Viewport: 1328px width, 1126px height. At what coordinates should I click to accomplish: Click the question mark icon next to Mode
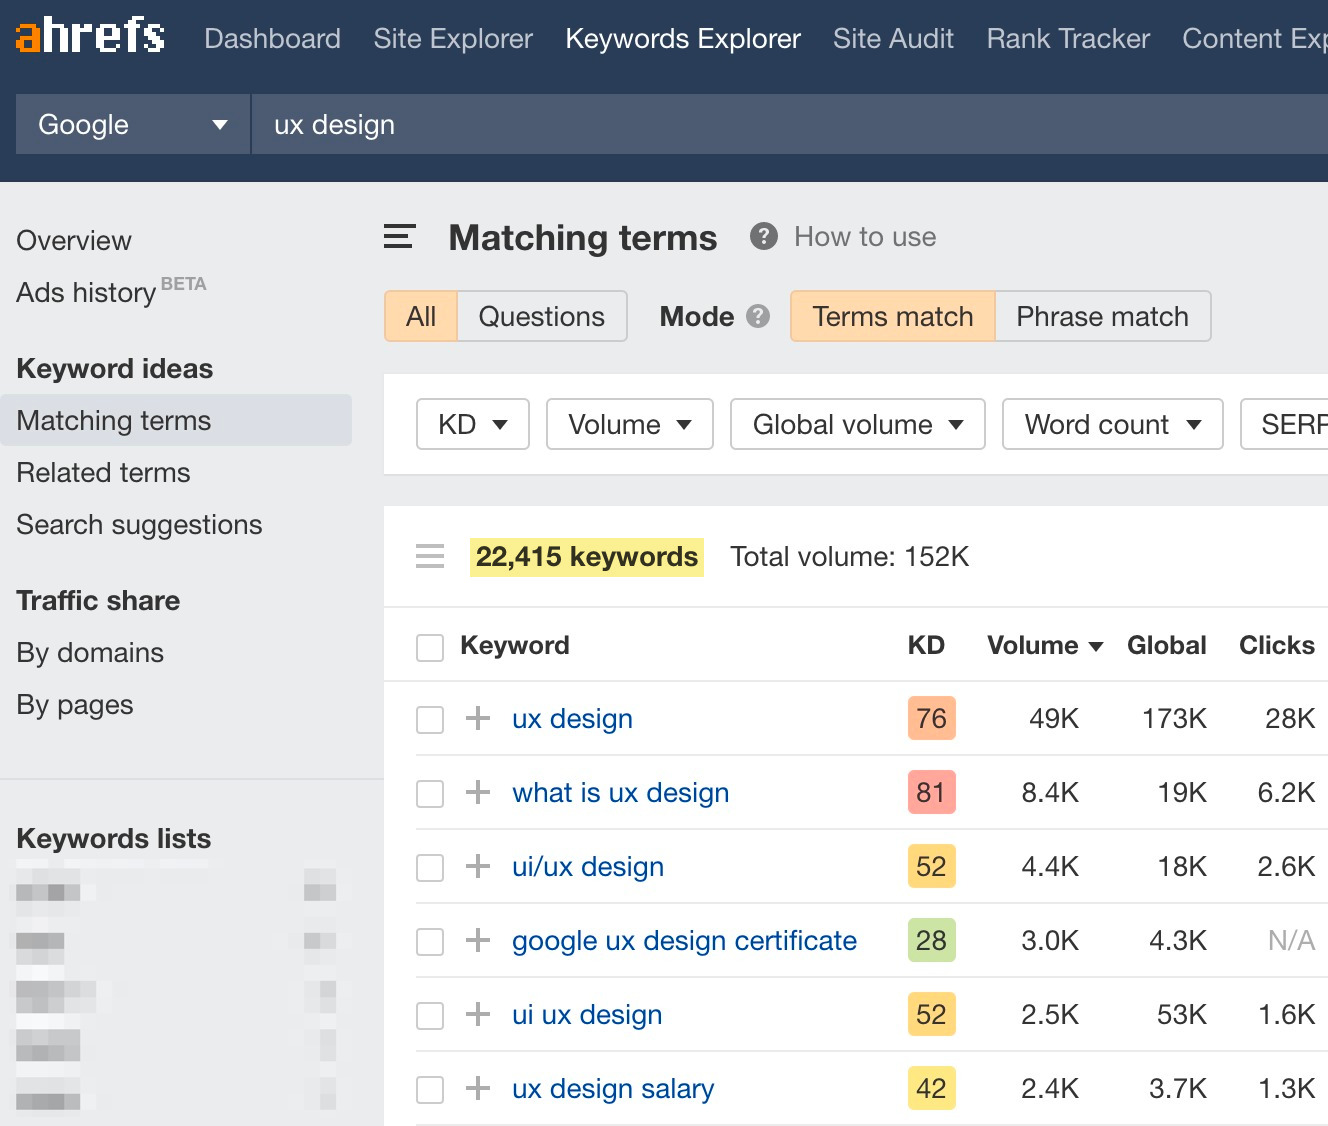pyautogui.click(x=758, y=316)
